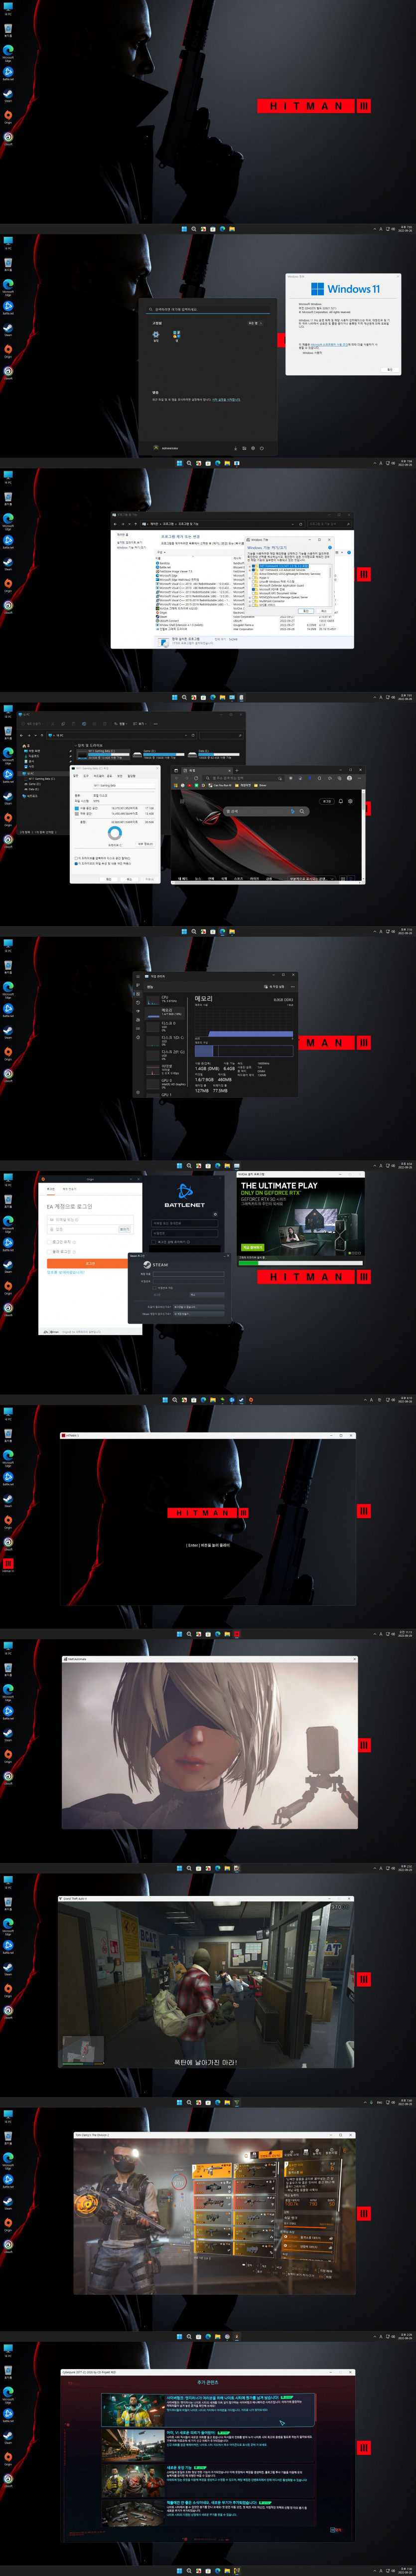Click the Start icon on the wallpaper-only desktop's taskbar

[184, 229]
